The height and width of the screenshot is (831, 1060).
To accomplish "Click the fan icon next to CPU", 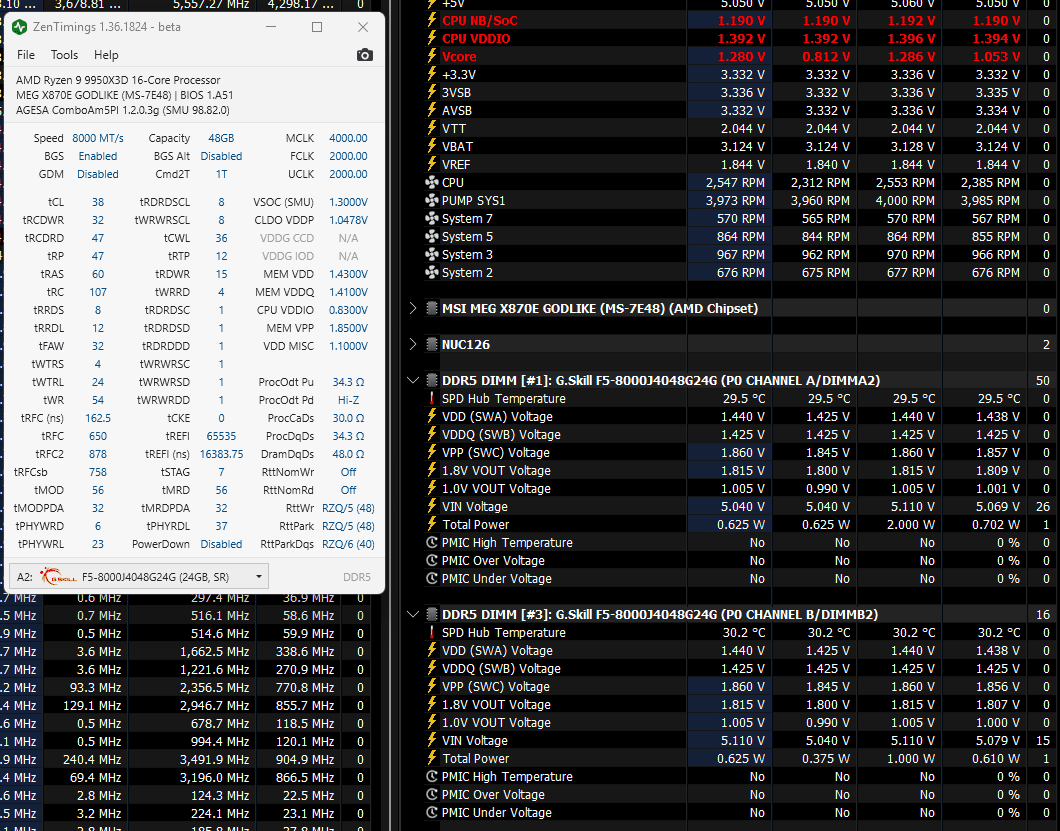I will click(x=431, y=183).
